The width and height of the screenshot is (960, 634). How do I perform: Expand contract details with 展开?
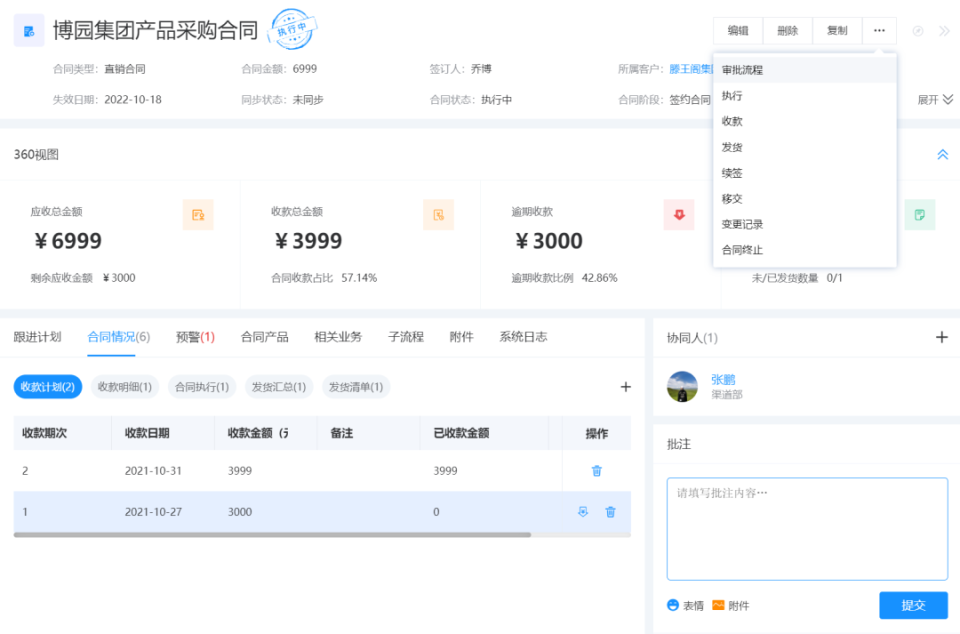[935, 99]
